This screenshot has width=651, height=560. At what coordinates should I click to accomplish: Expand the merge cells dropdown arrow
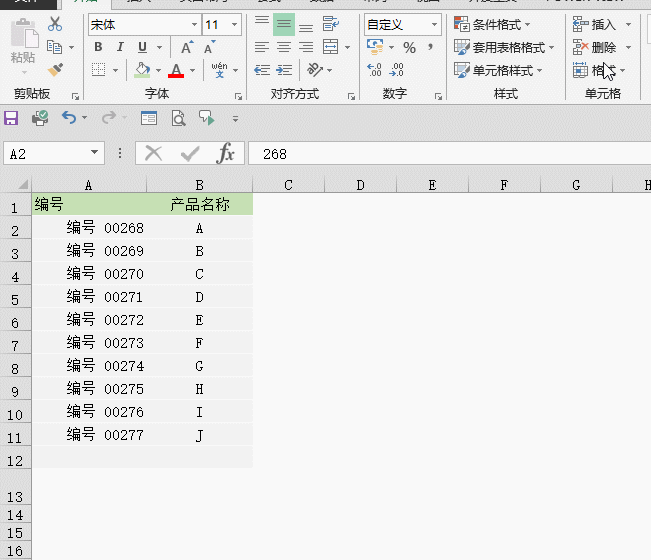(348, 47)
